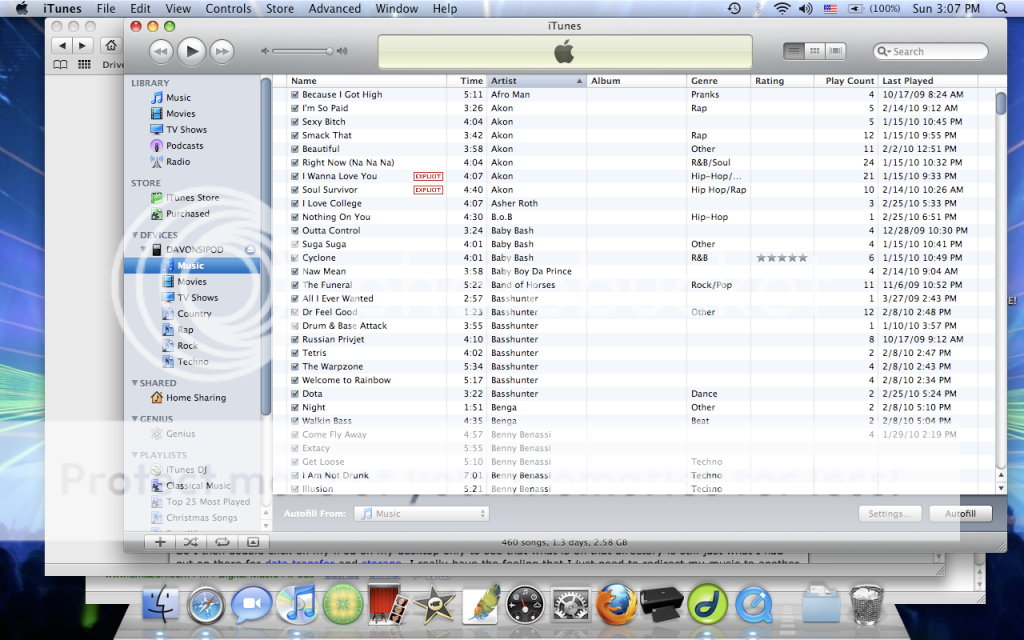
Task: Open the battery status menu
Action: click(x=874, y=8)
